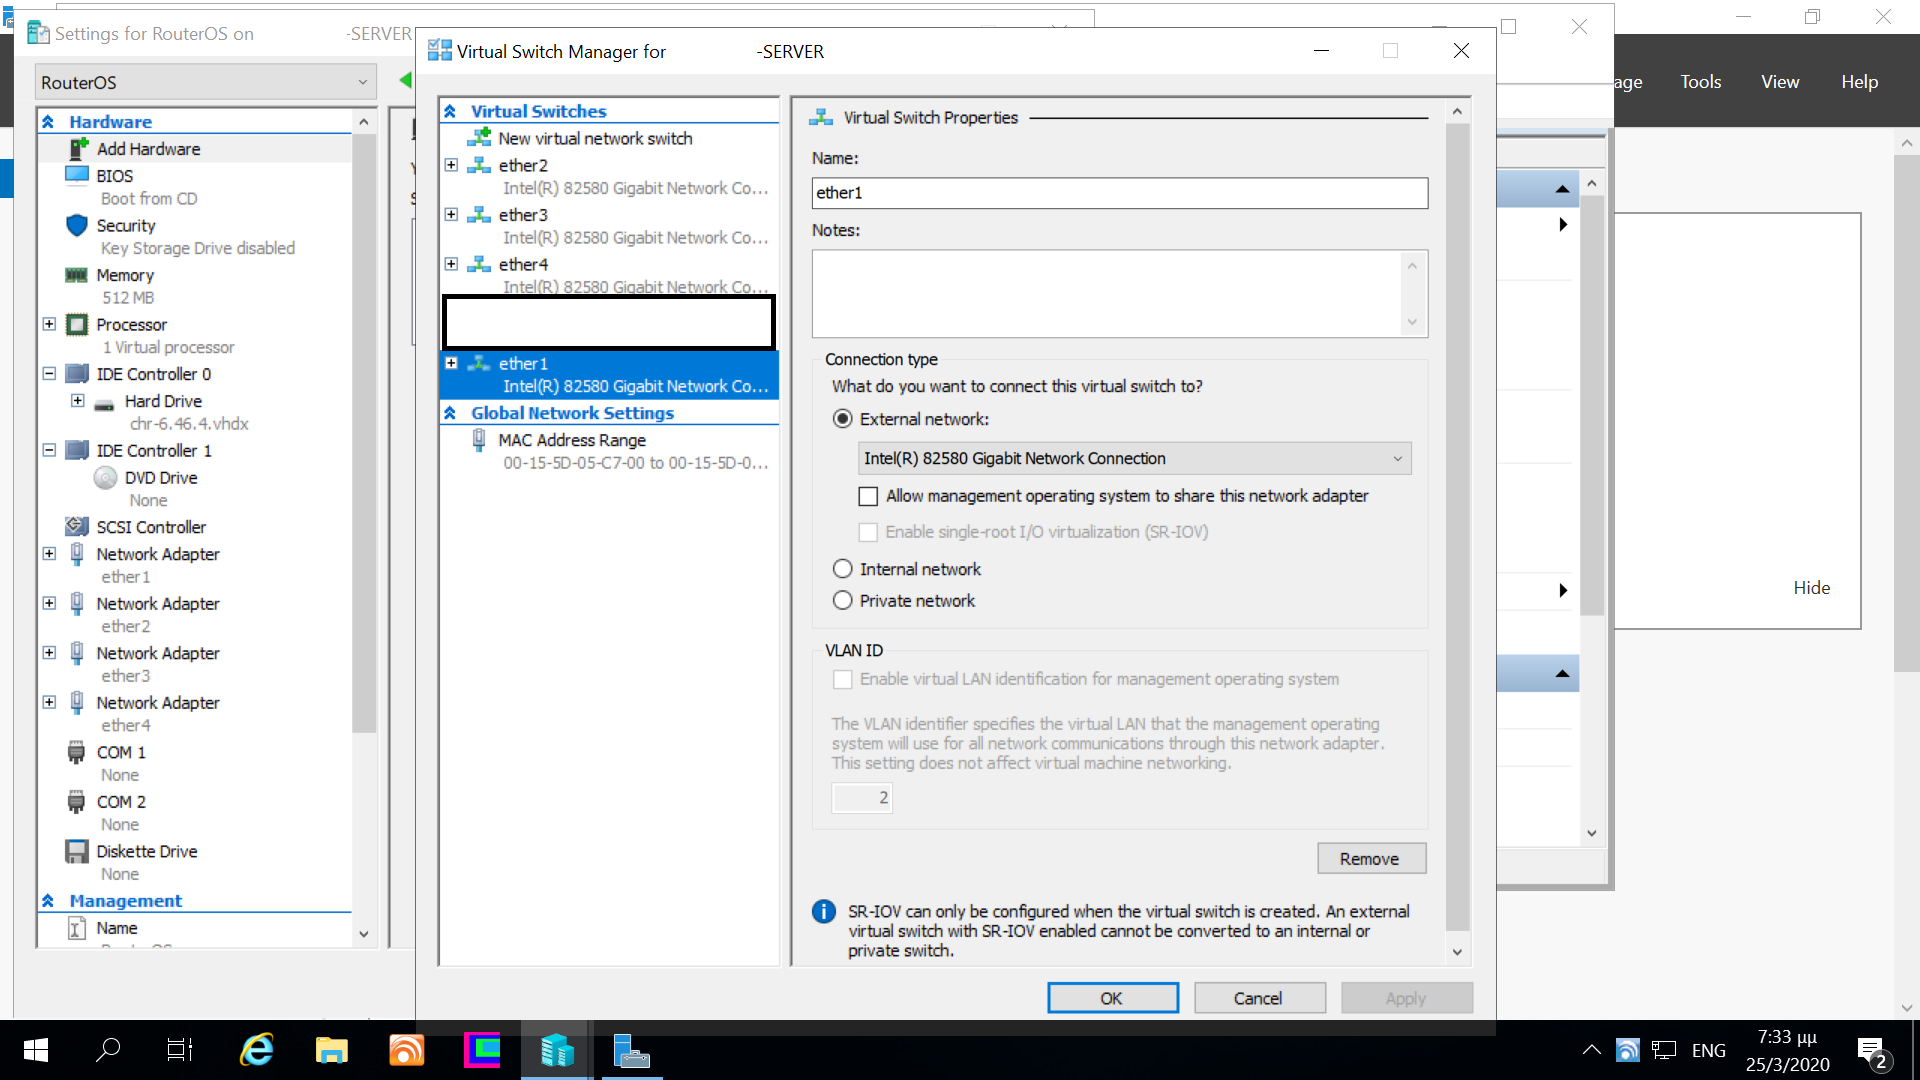Screen dimensions: 1920x1080
Task: Click Remove to delete the virtual switch
Action: click(x=1371, y=859)
